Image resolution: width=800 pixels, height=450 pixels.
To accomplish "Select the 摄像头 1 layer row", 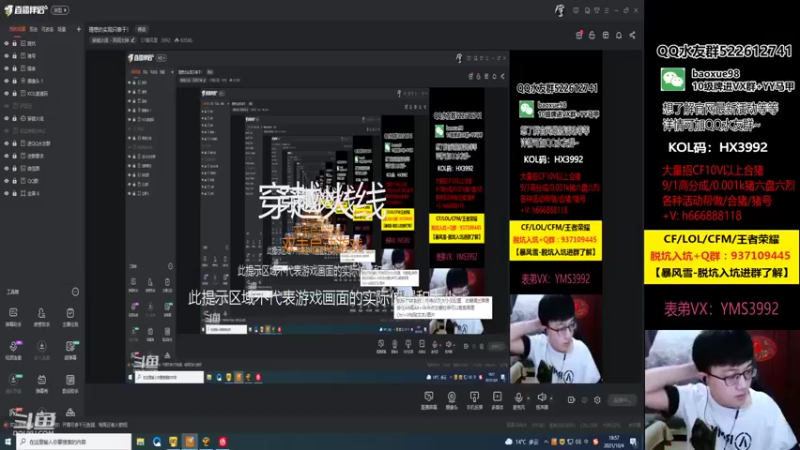I will [x=42, y=81].
